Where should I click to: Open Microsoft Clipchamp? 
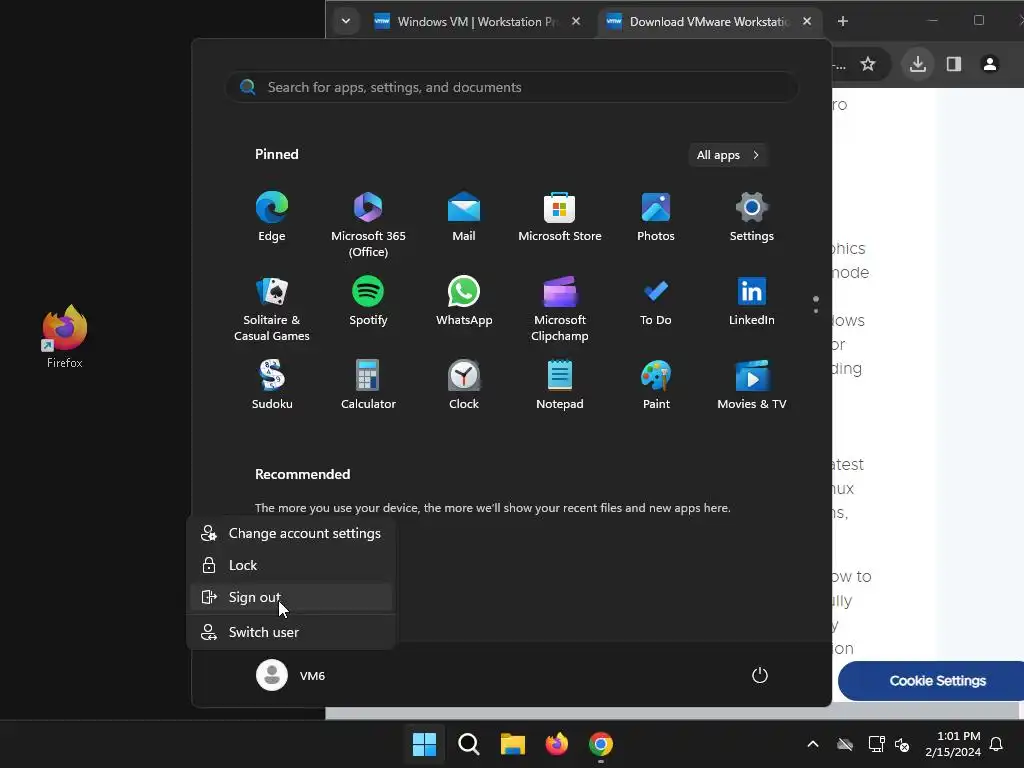point(560,309)
